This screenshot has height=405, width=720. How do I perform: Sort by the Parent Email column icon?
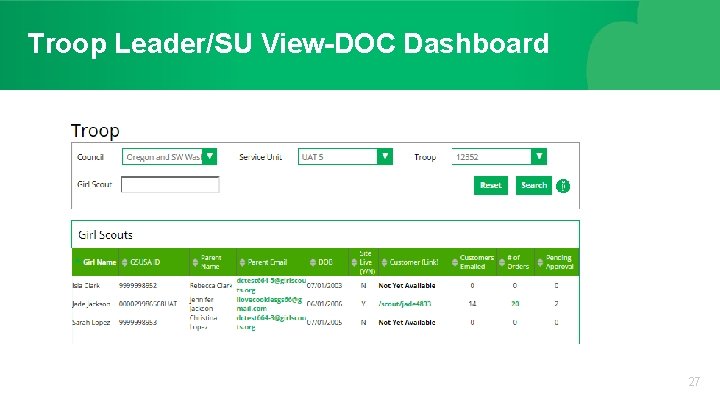pos(242,262)
